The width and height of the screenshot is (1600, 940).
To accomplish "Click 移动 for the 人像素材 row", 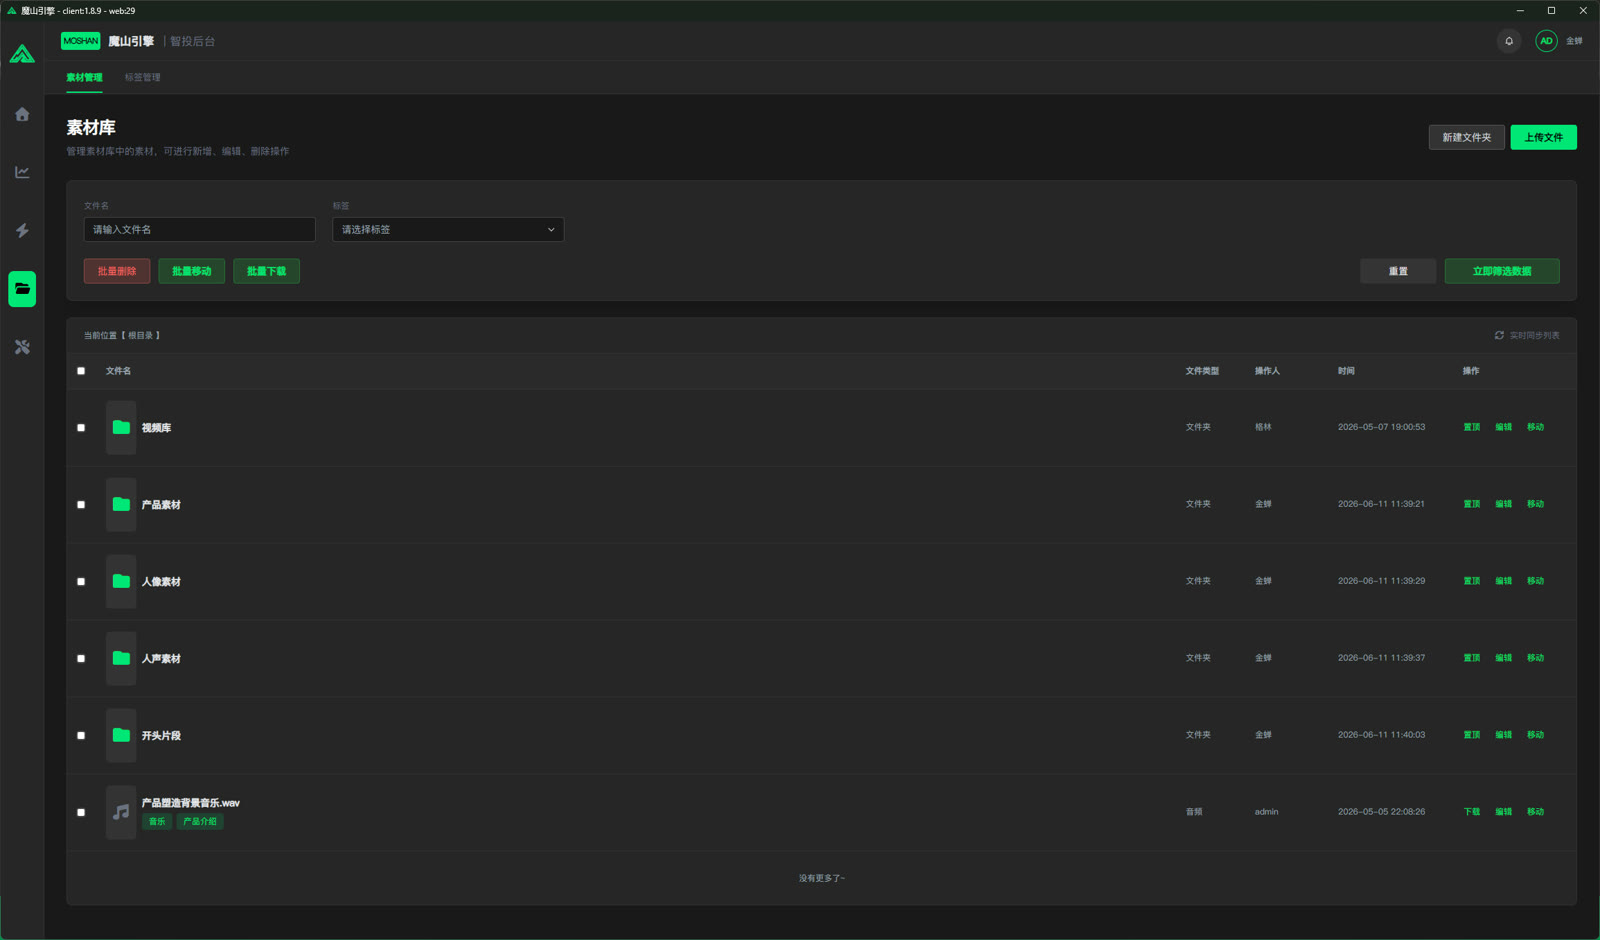I will [x=1535, y=581].
